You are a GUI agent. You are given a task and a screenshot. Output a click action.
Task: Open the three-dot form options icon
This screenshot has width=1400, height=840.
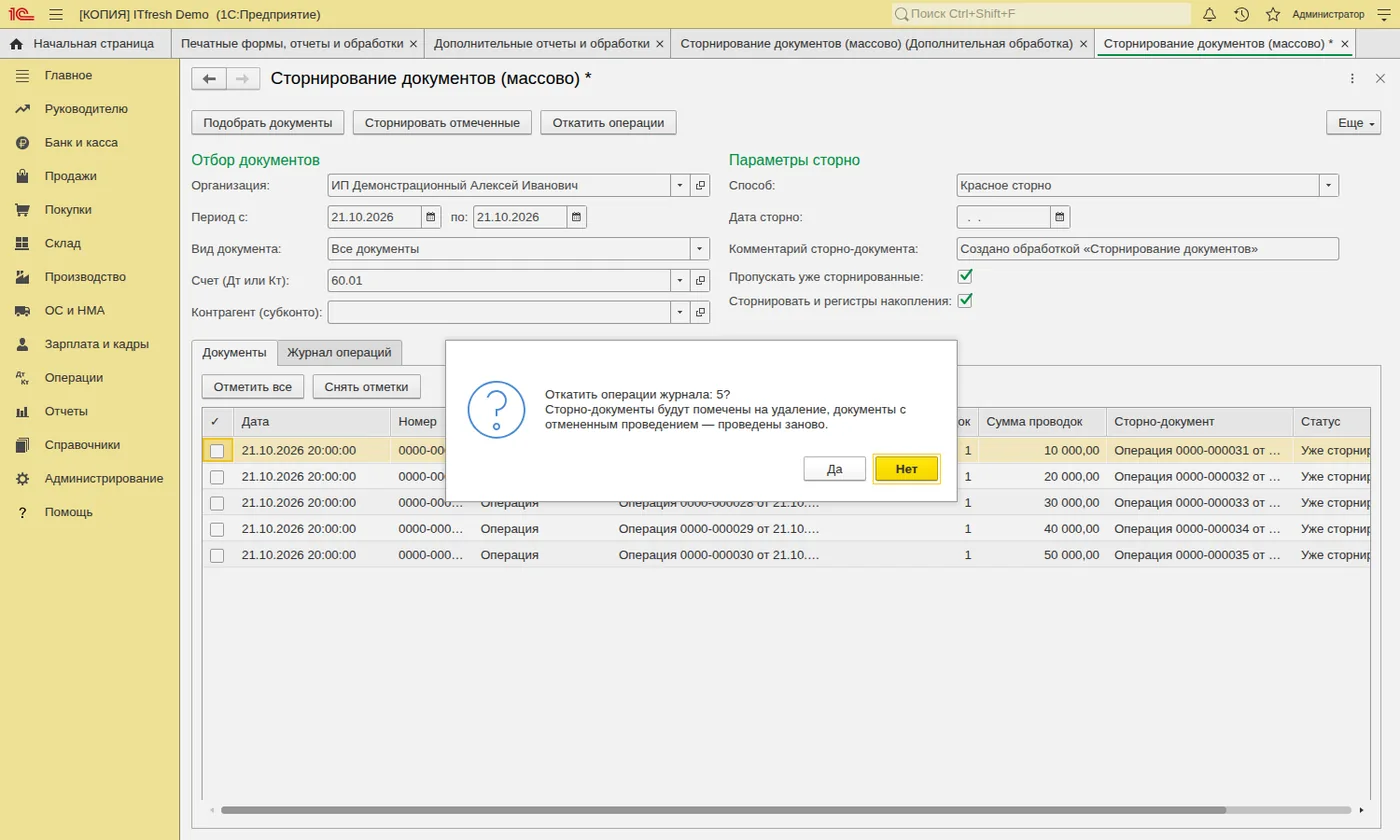click(1352, 79)
